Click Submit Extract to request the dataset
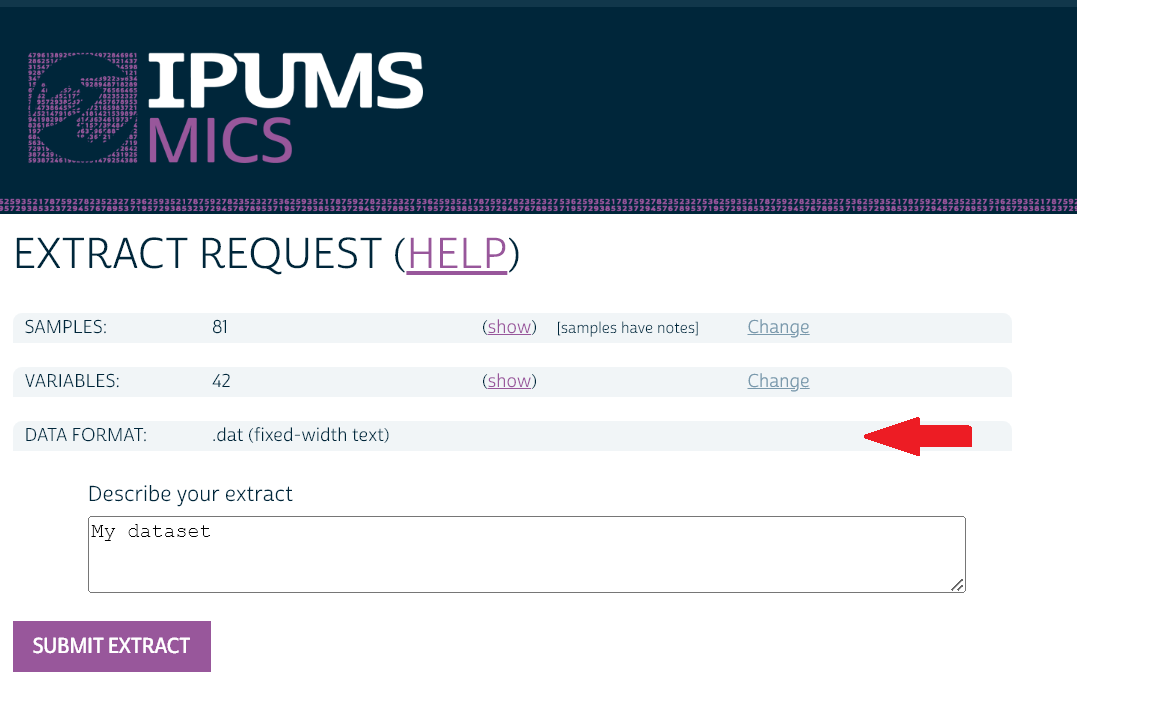This screenshot has width=1152, height=705. [111, 646]
